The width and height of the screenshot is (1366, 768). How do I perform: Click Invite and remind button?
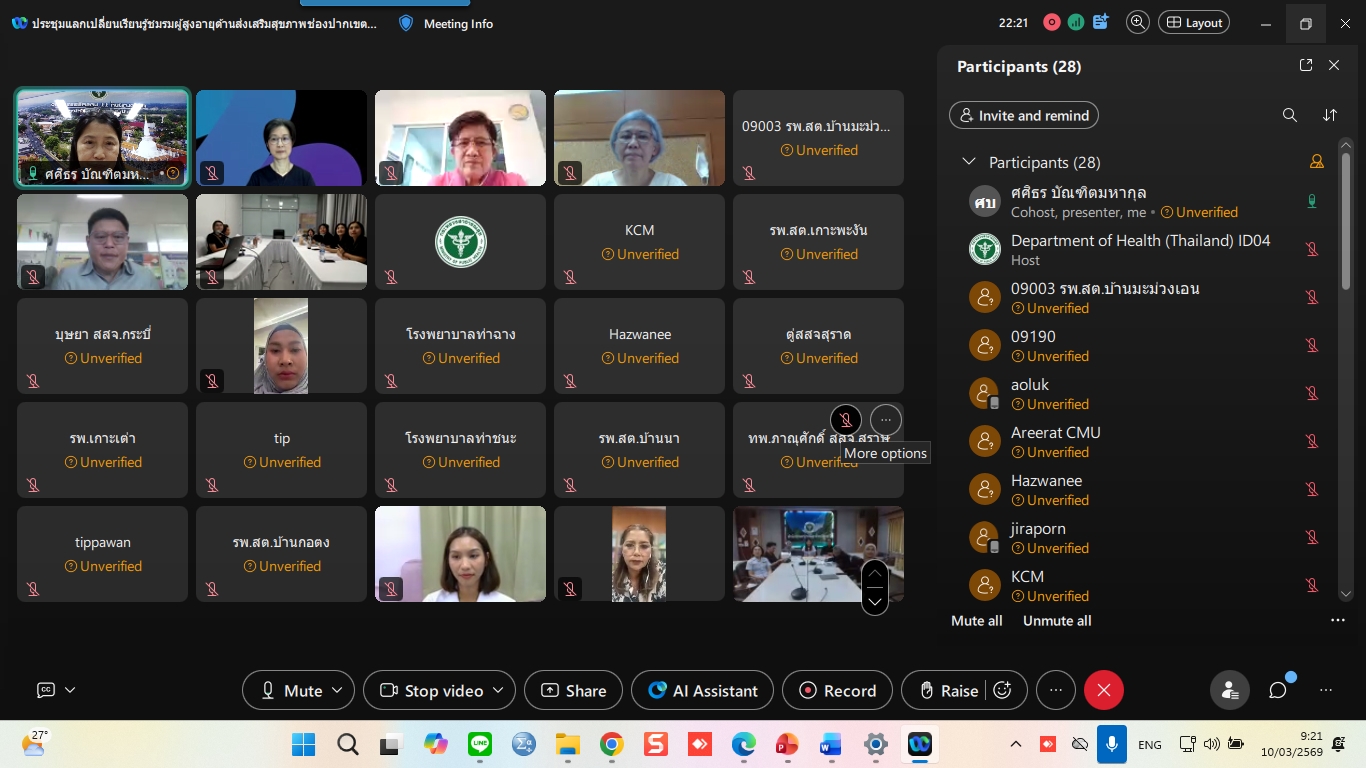point(1023,115)
